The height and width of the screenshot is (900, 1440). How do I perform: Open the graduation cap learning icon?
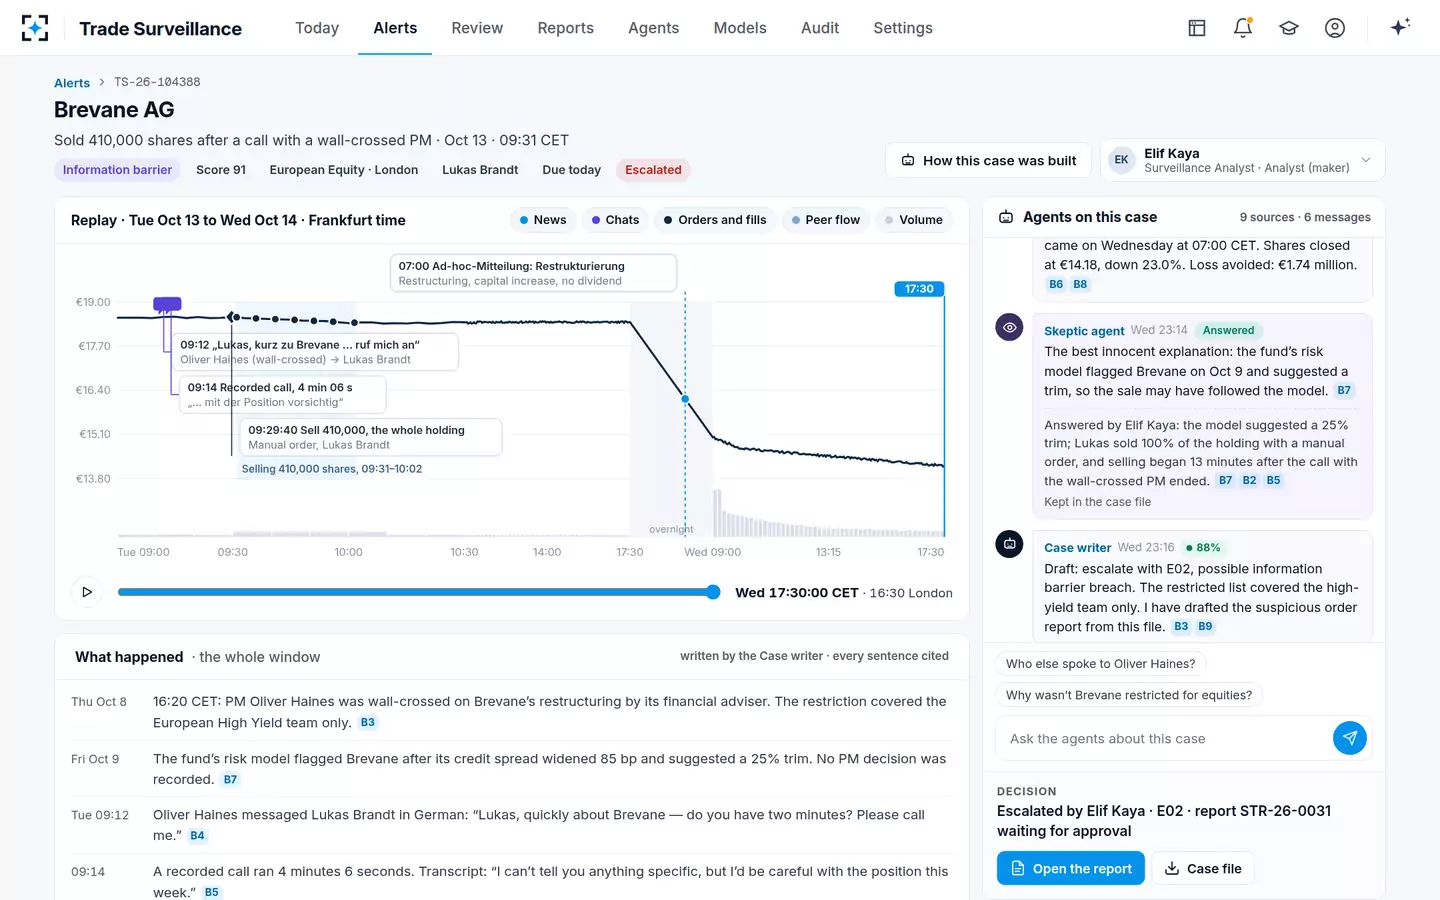pos(1289,28)
